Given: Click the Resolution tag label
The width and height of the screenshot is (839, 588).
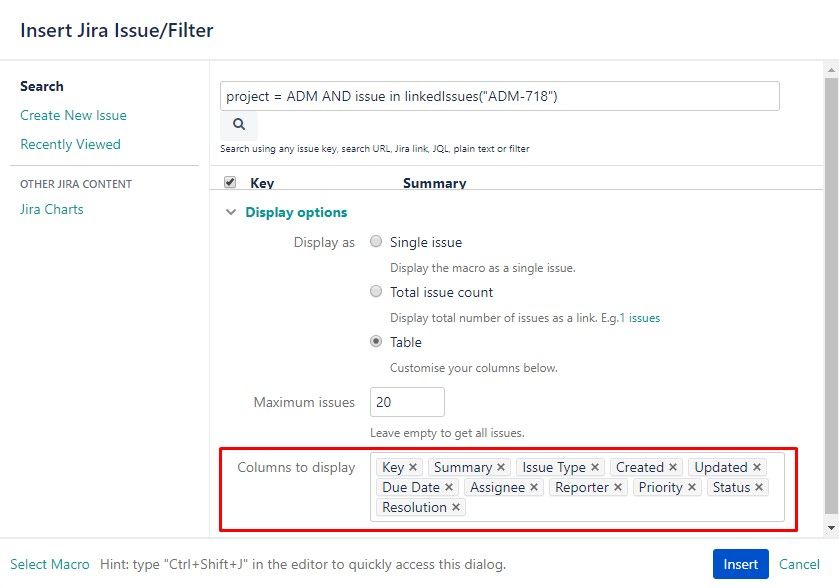Looking at the screenshot, I should [414, 507].
